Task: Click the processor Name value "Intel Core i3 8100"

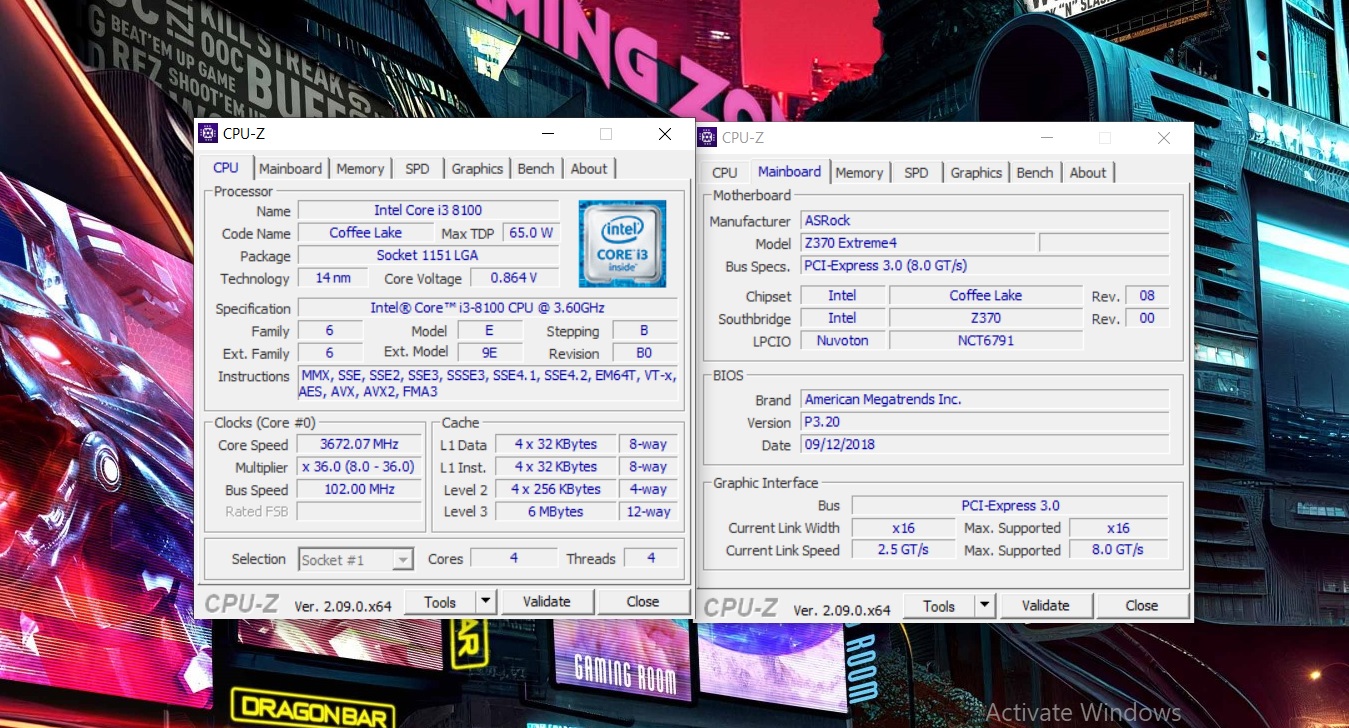Action: (428, 211)
